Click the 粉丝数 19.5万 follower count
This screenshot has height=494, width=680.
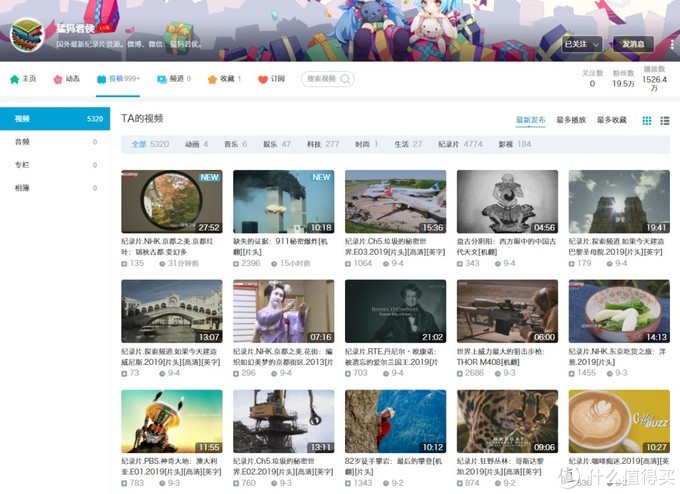pos(623,79)
